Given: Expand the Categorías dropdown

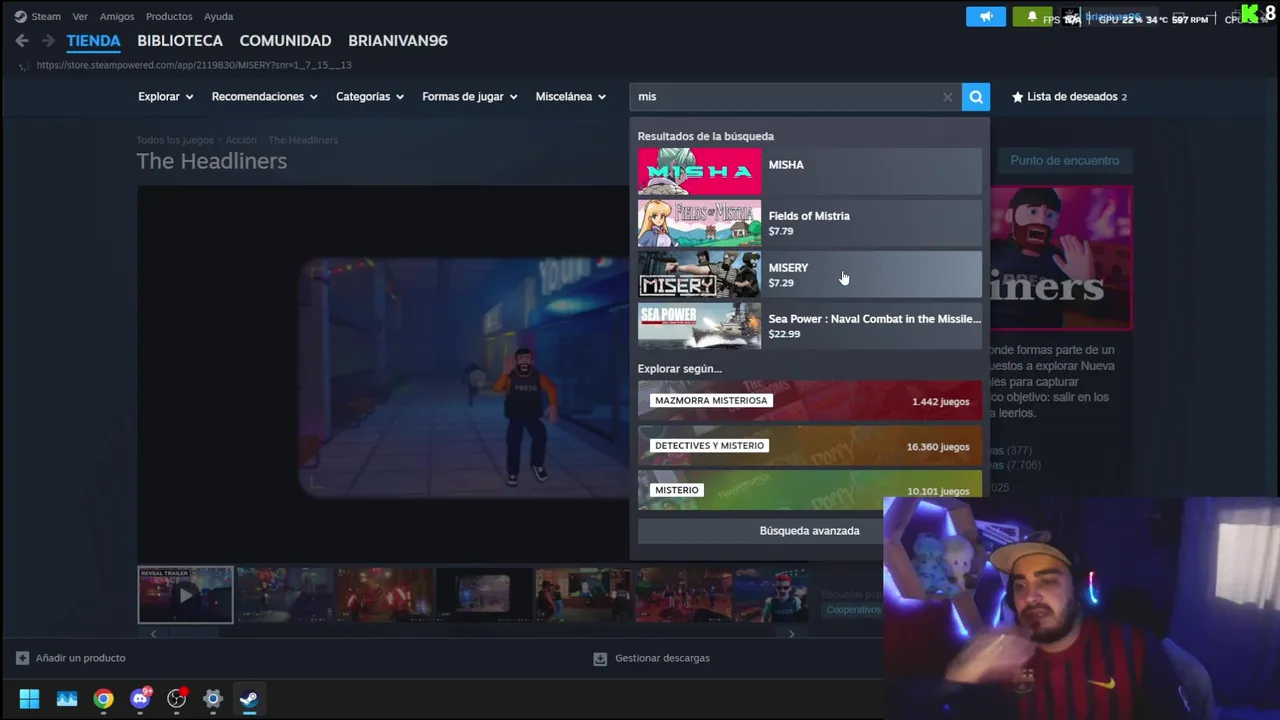Looking at the screenshot, I should [x=370, y=97].
